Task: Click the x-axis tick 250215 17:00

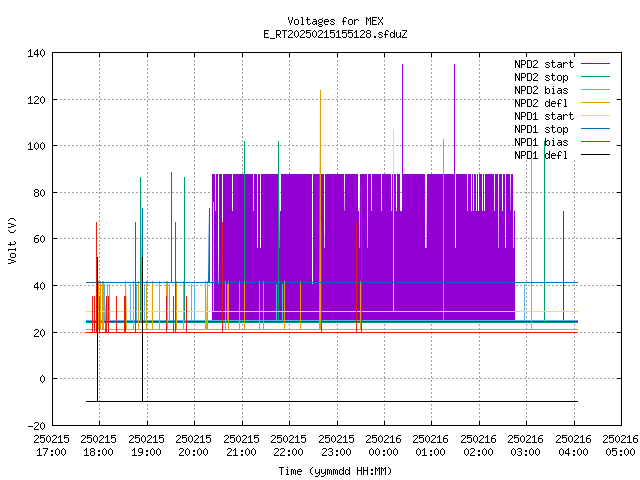Action: 51,446
